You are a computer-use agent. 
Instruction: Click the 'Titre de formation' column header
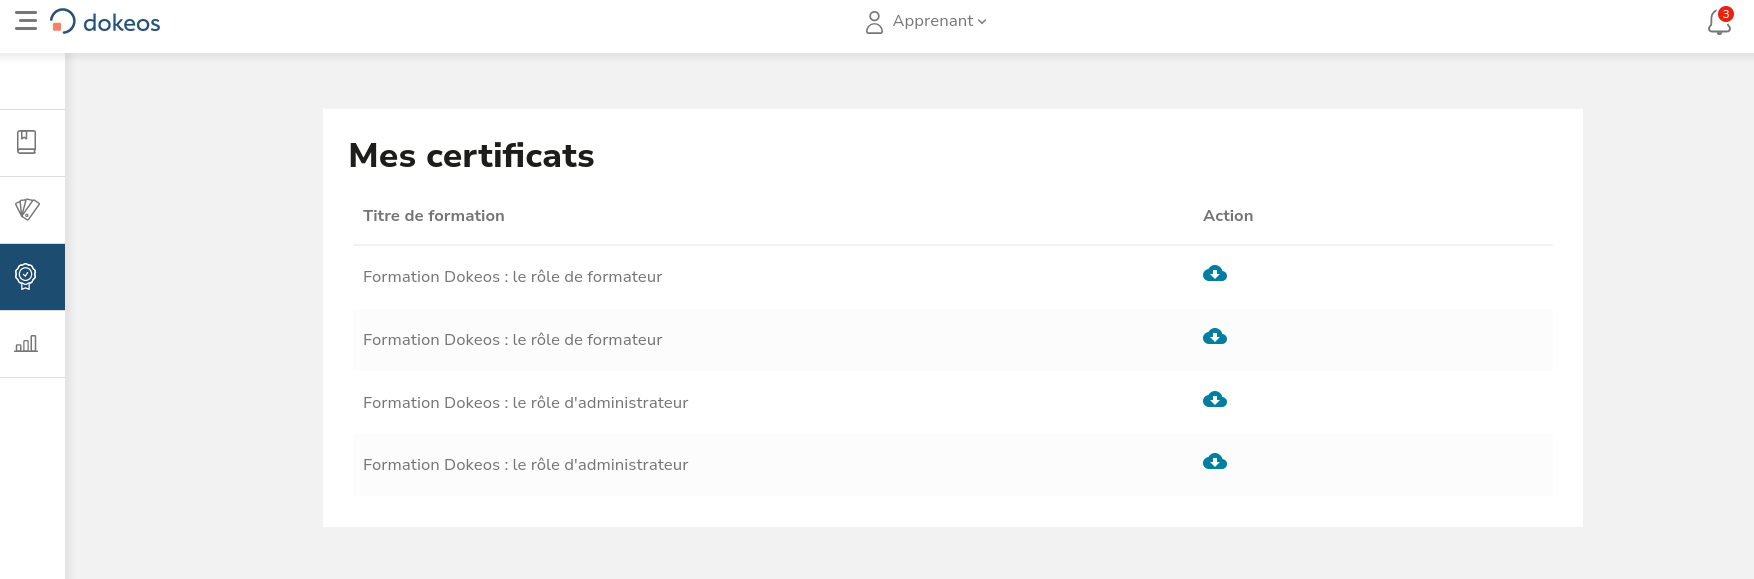(x=433, y=216)
